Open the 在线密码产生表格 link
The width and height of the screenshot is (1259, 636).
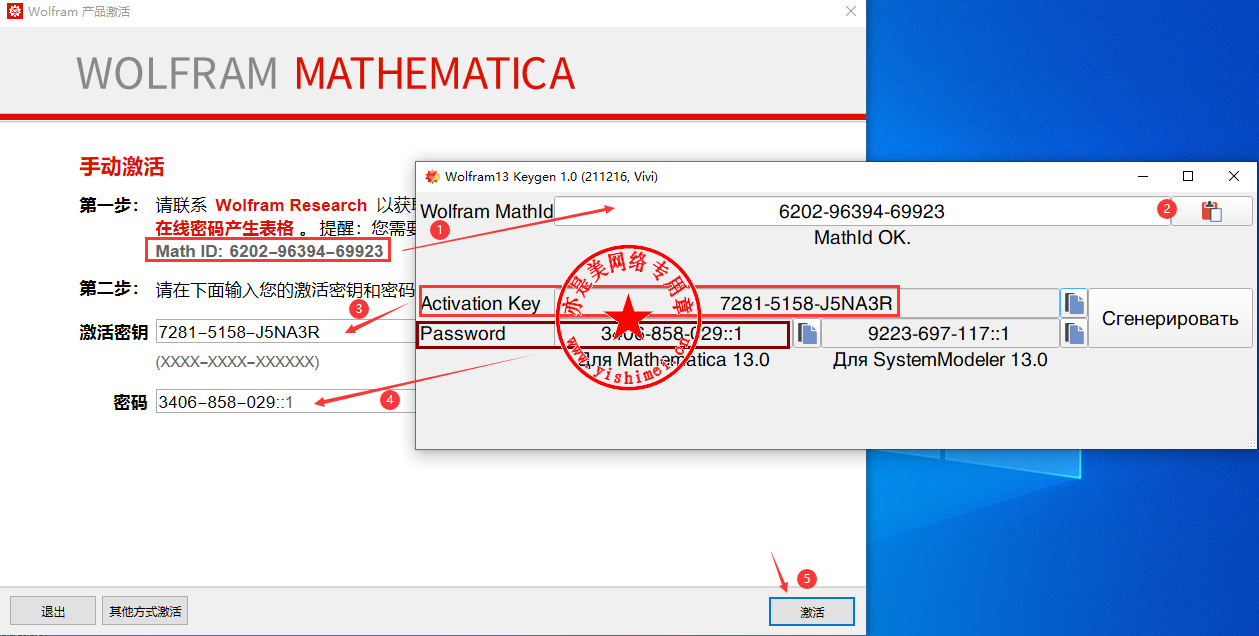tap(225, 228)
